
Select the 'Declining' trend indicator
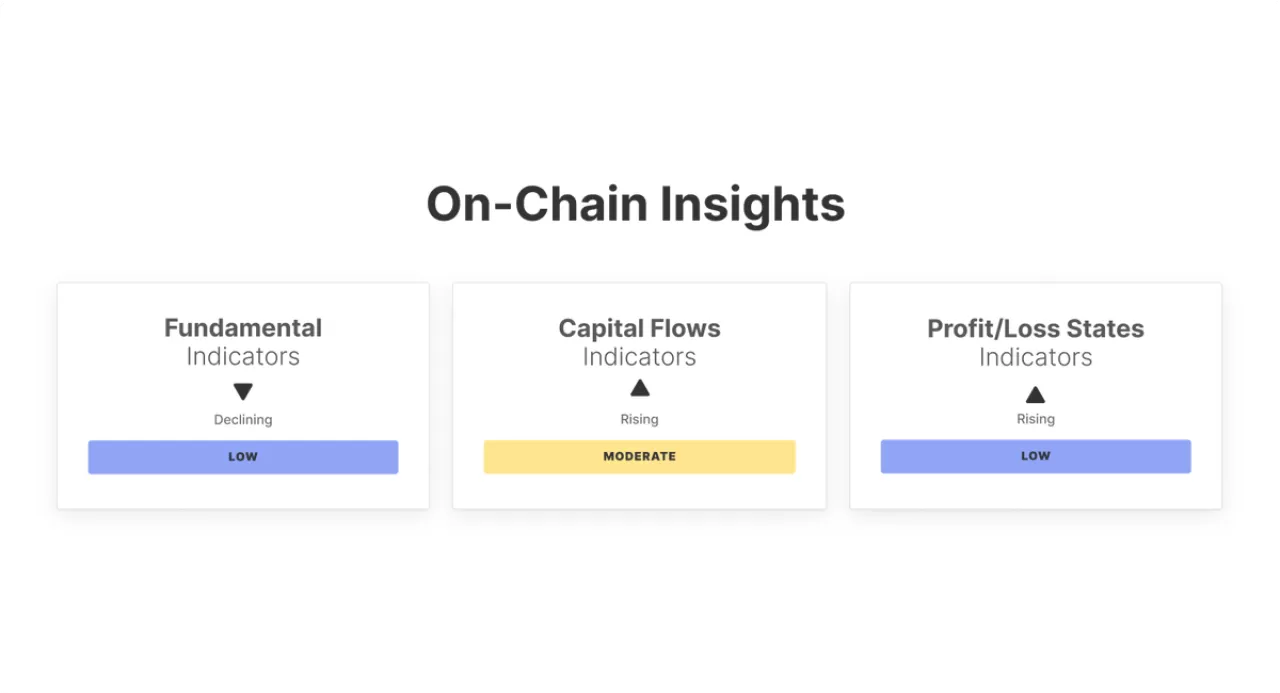[242, 419]
